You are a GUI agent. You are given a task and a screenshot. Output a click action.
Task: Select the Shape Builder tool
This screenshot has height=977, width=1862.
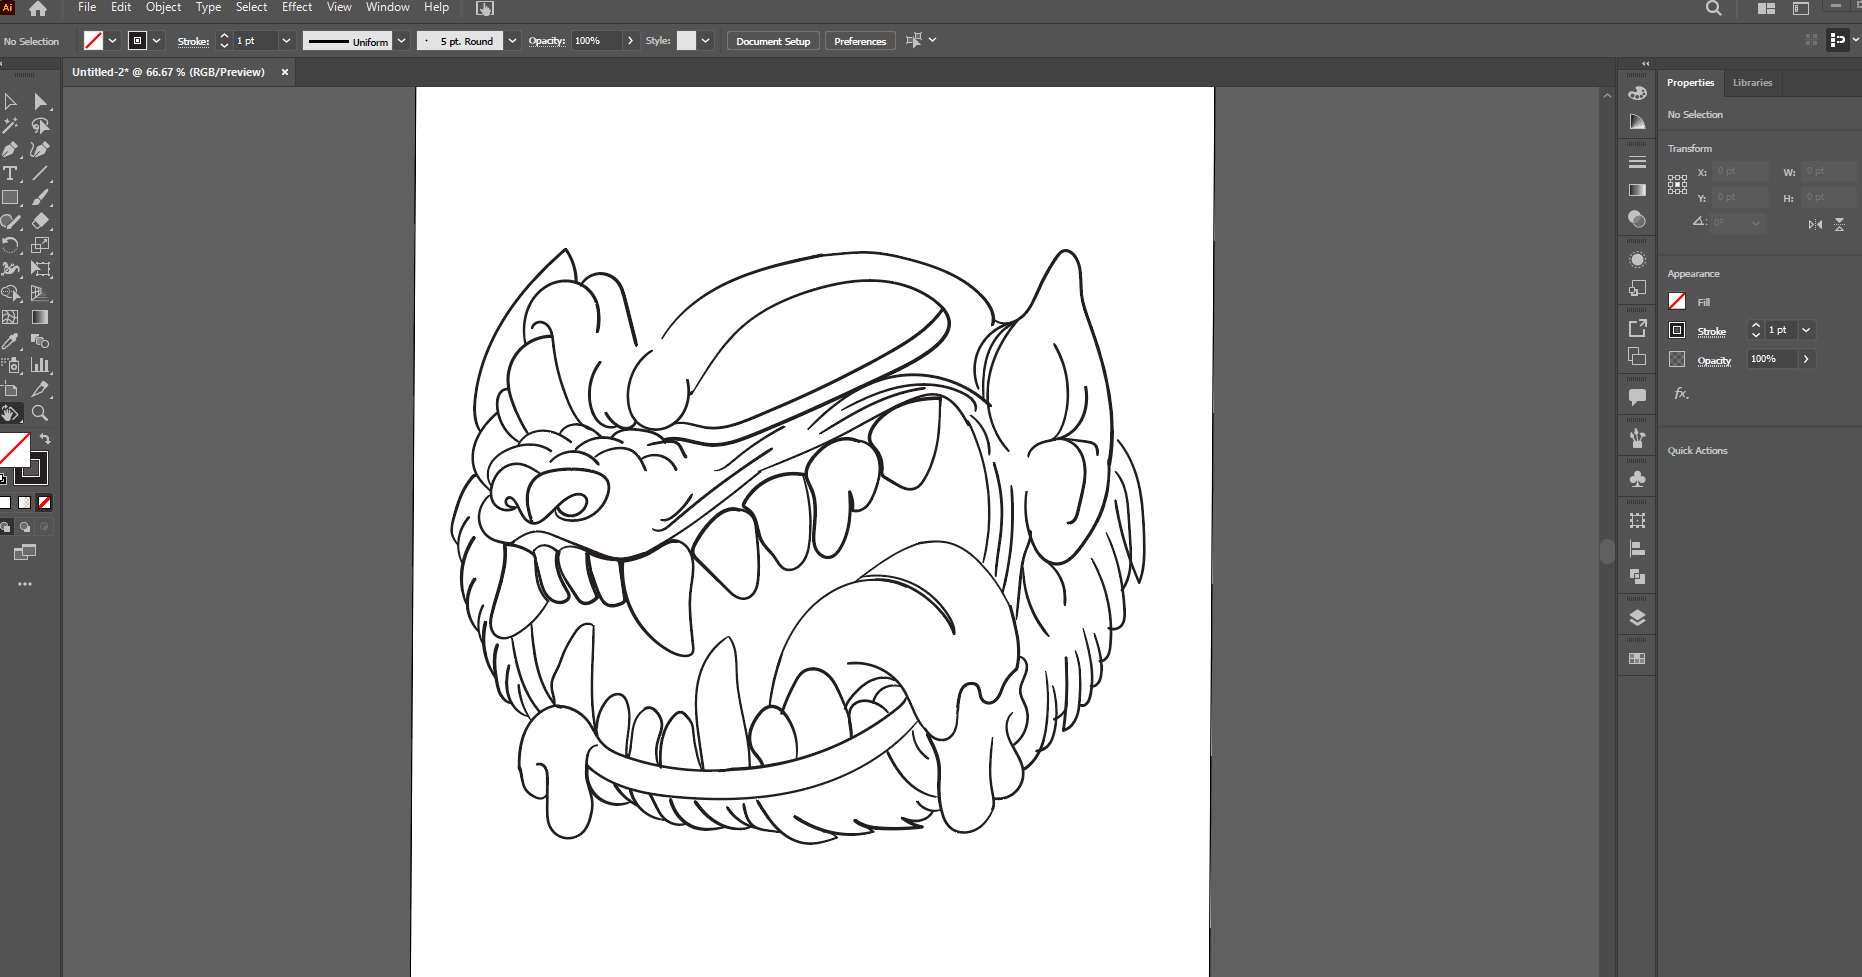[10, 294]
